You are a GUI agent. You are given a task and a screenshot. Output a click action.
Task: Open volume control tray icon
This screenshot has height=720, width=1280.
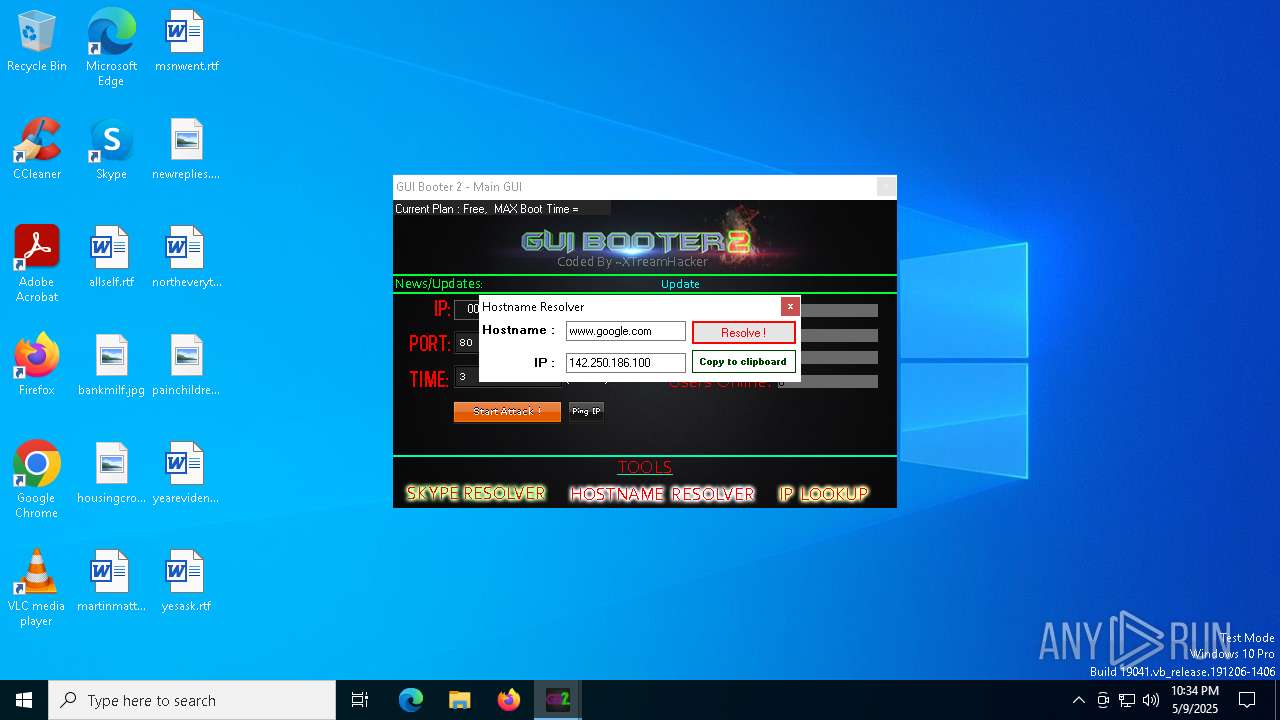point(1151,700)
